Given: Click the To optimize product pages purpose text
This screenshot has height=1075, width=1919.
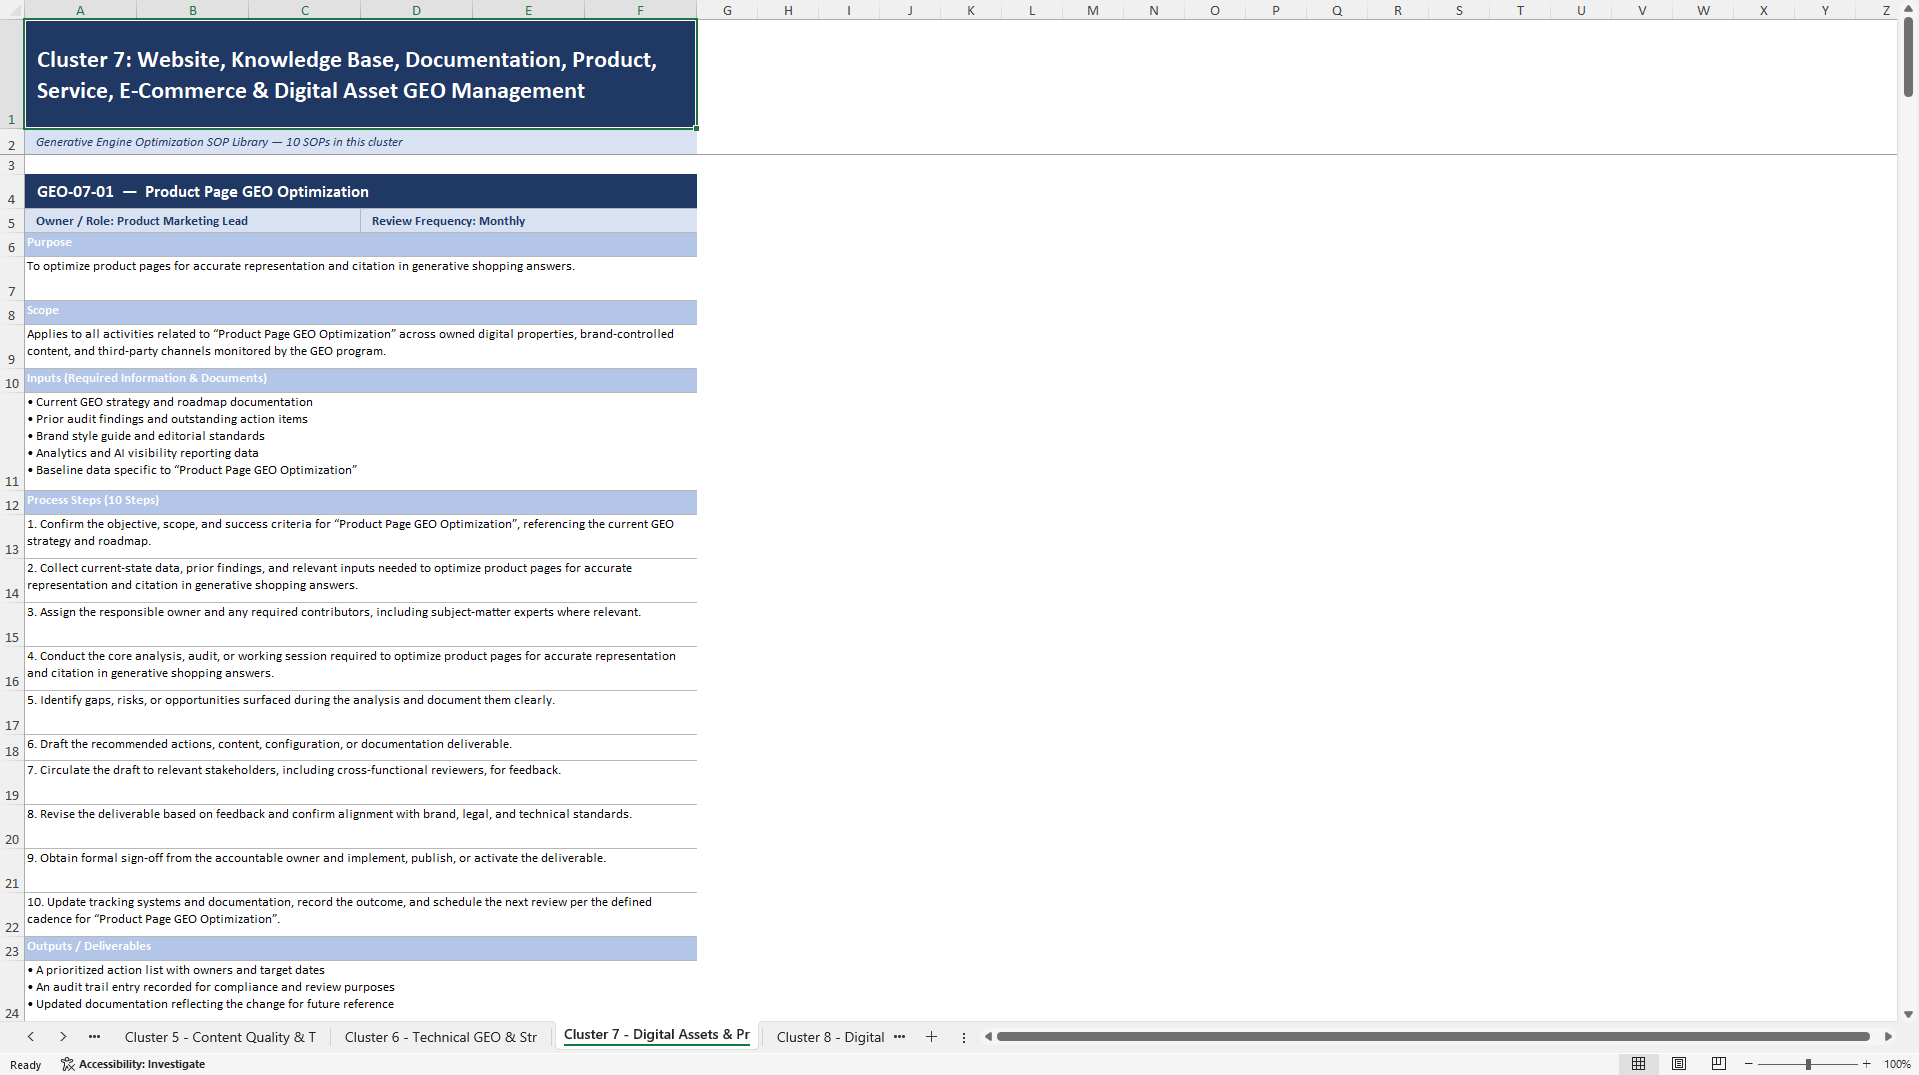Looking at the screenshot, I should tap(360, 278).
